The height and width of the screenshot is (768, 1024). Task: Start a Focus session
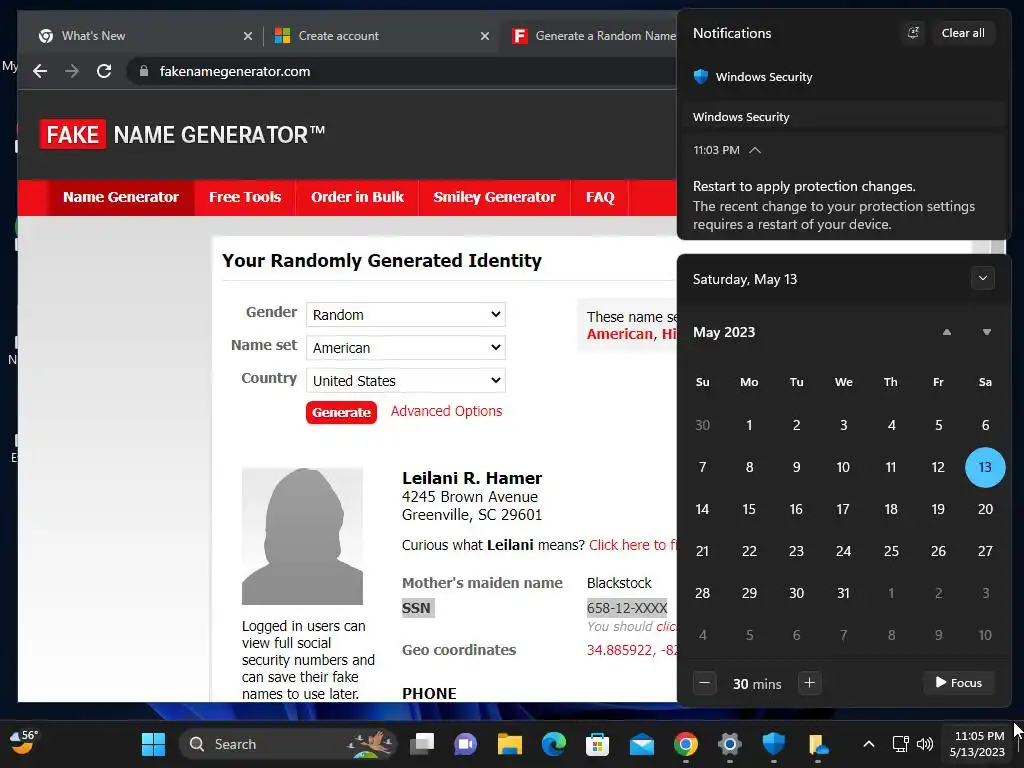point(959,683)
